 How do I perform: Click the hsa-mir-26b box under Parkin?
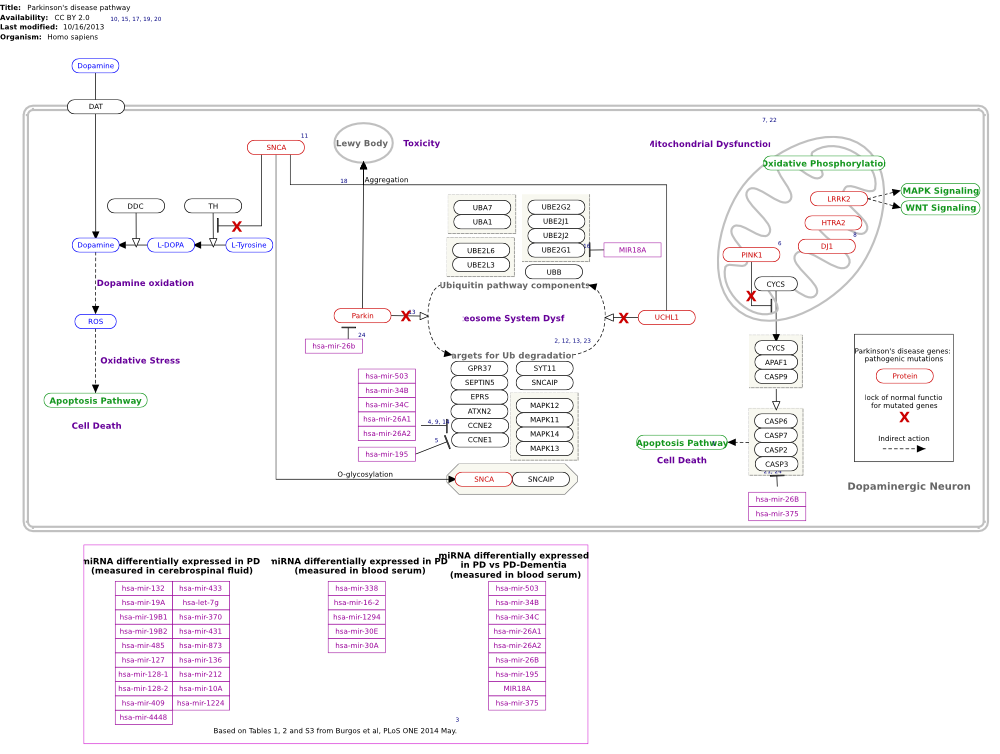click(334, 346)
